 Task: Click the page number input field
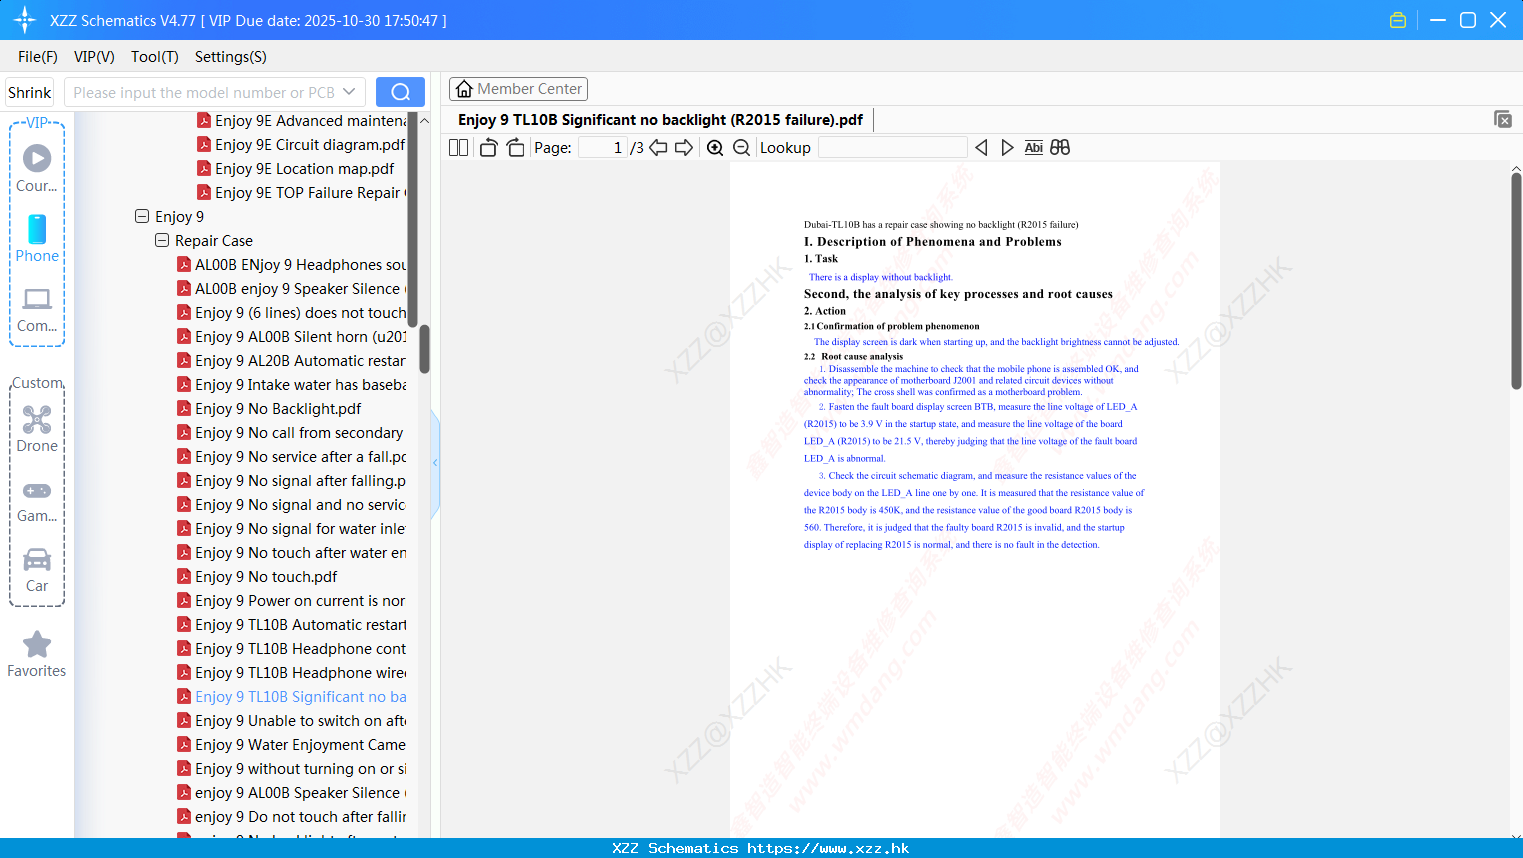tap(603, 148)
